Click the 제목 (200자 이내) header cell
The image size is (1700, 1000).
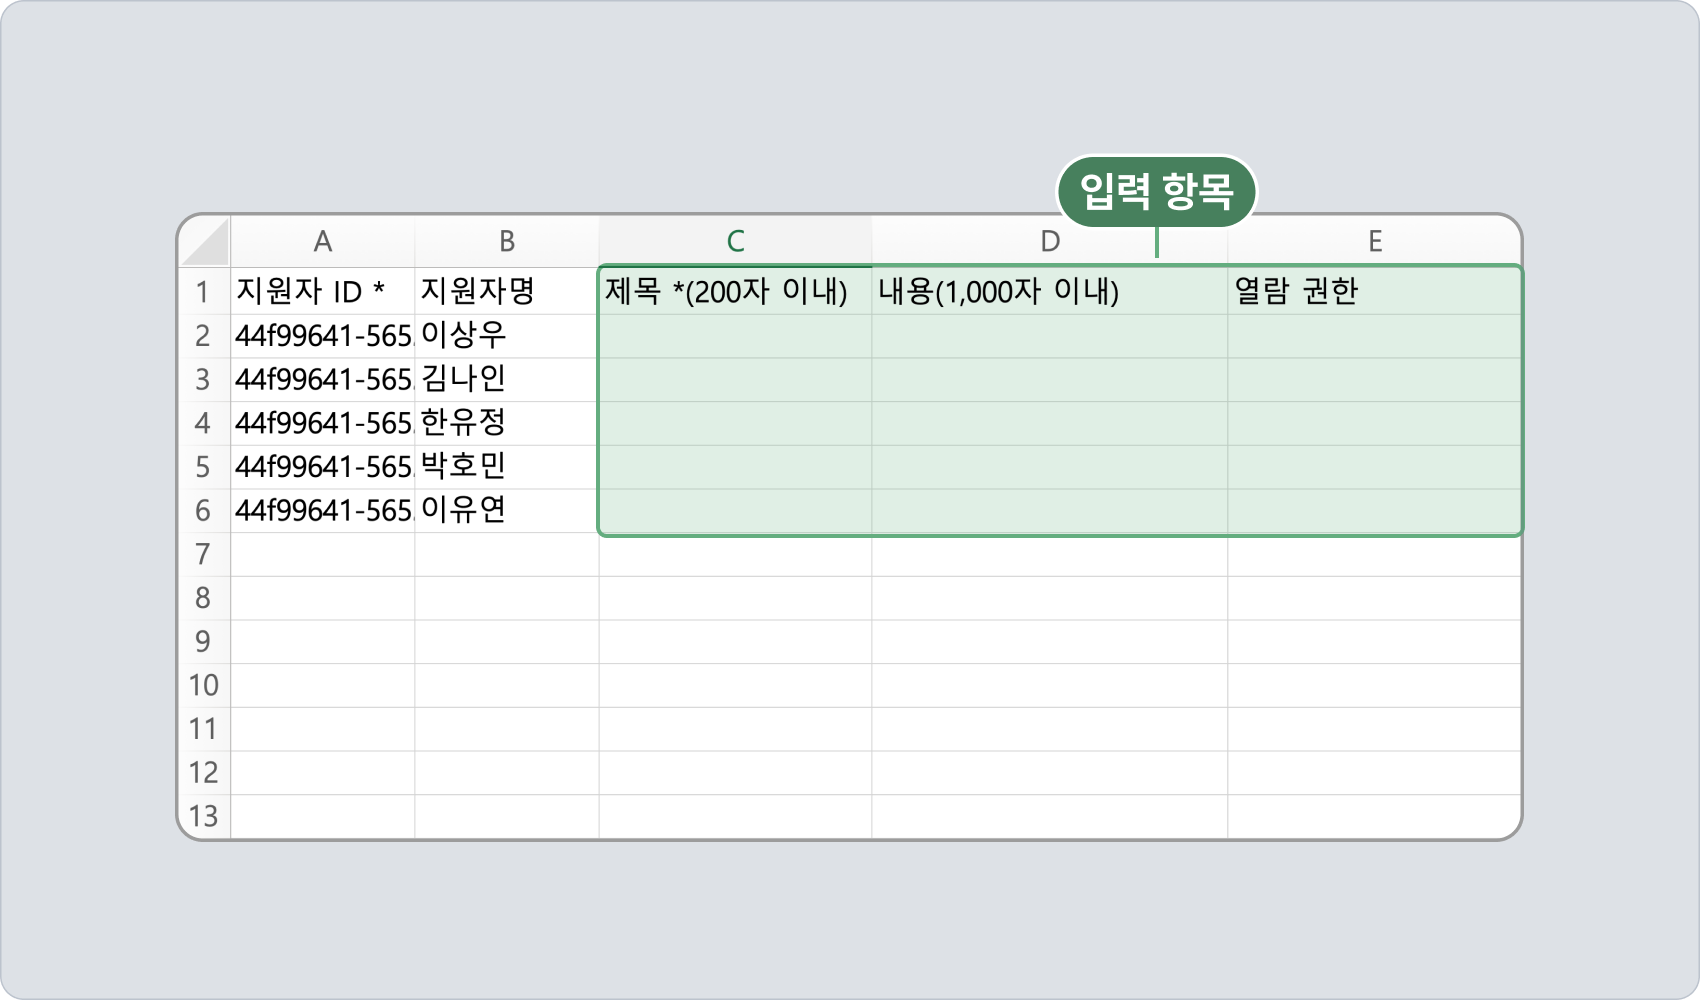coord(735,292)
